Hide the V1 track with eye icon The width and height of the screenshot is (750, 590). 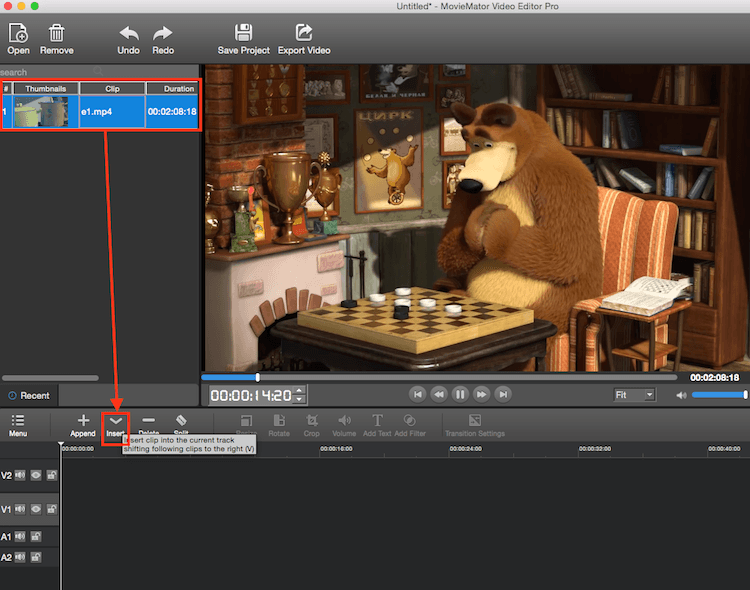[x=35, y=509]
